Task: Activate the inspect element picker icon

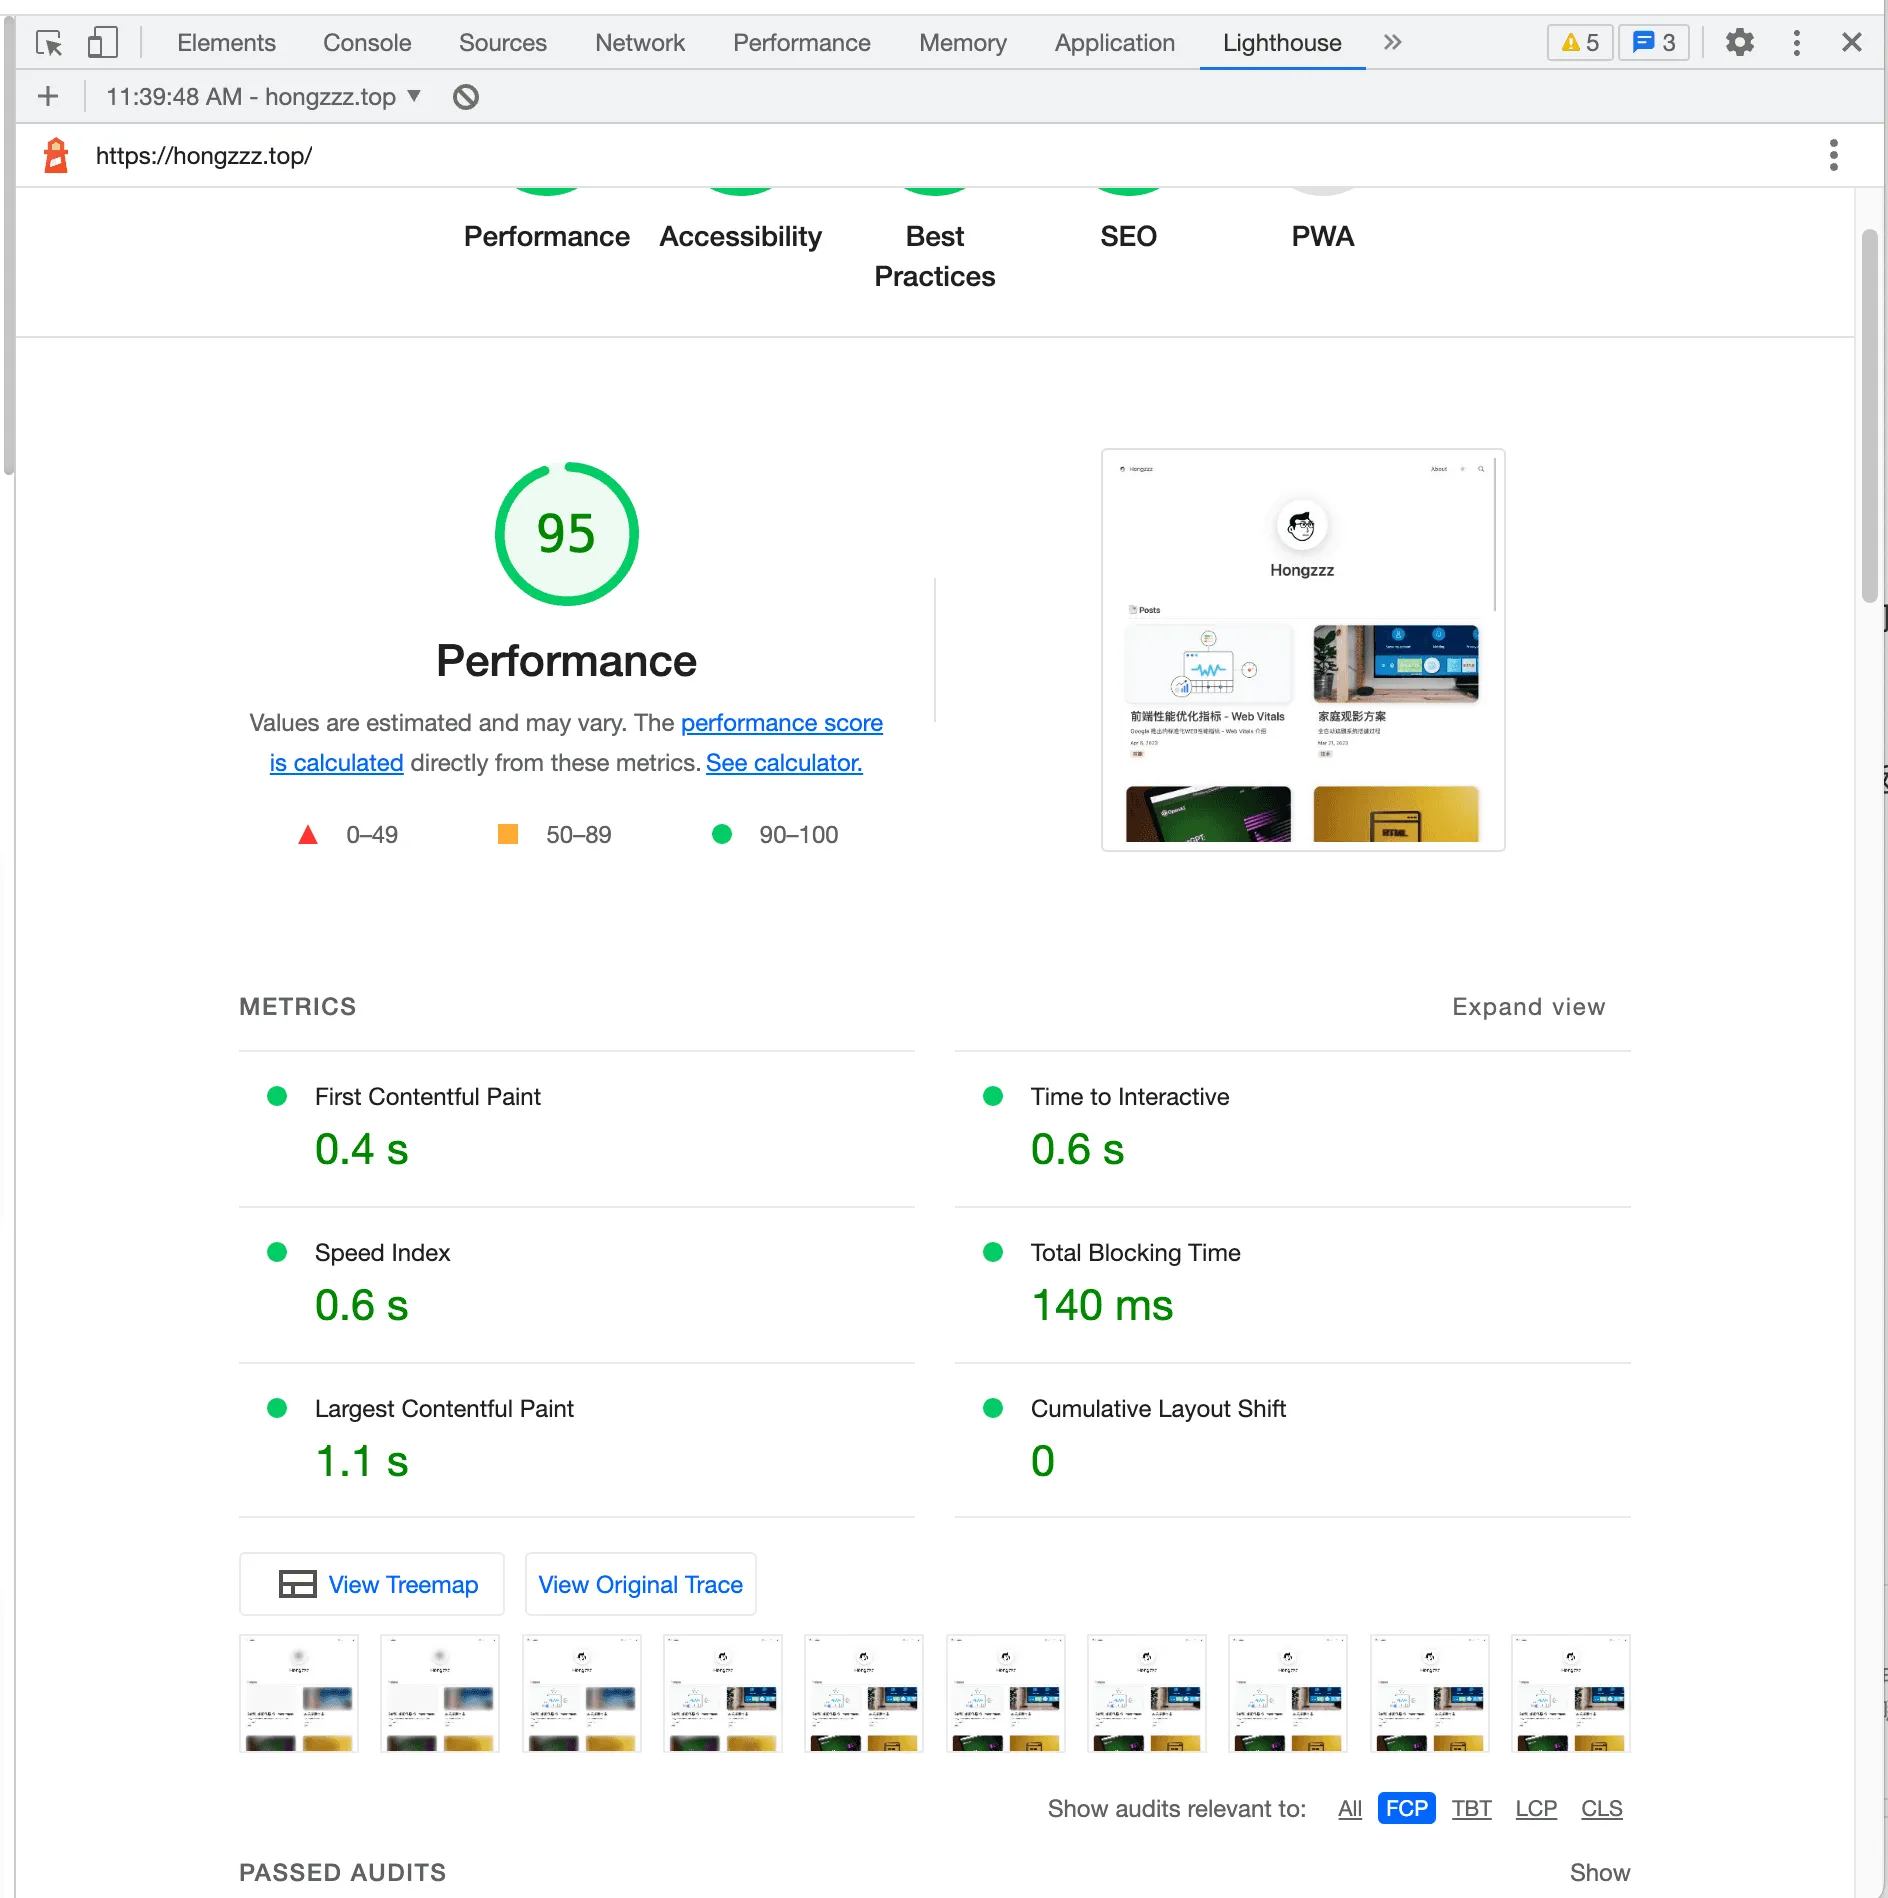Action: pos(48,43)
